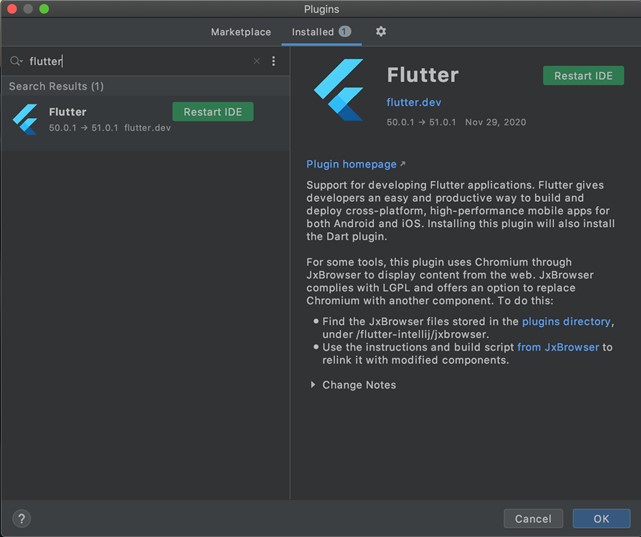Image resolution: width=641 pixels, height=537 pixels.
Task: Open the flutter.dev vendor link in details
Action: [414, 102]
